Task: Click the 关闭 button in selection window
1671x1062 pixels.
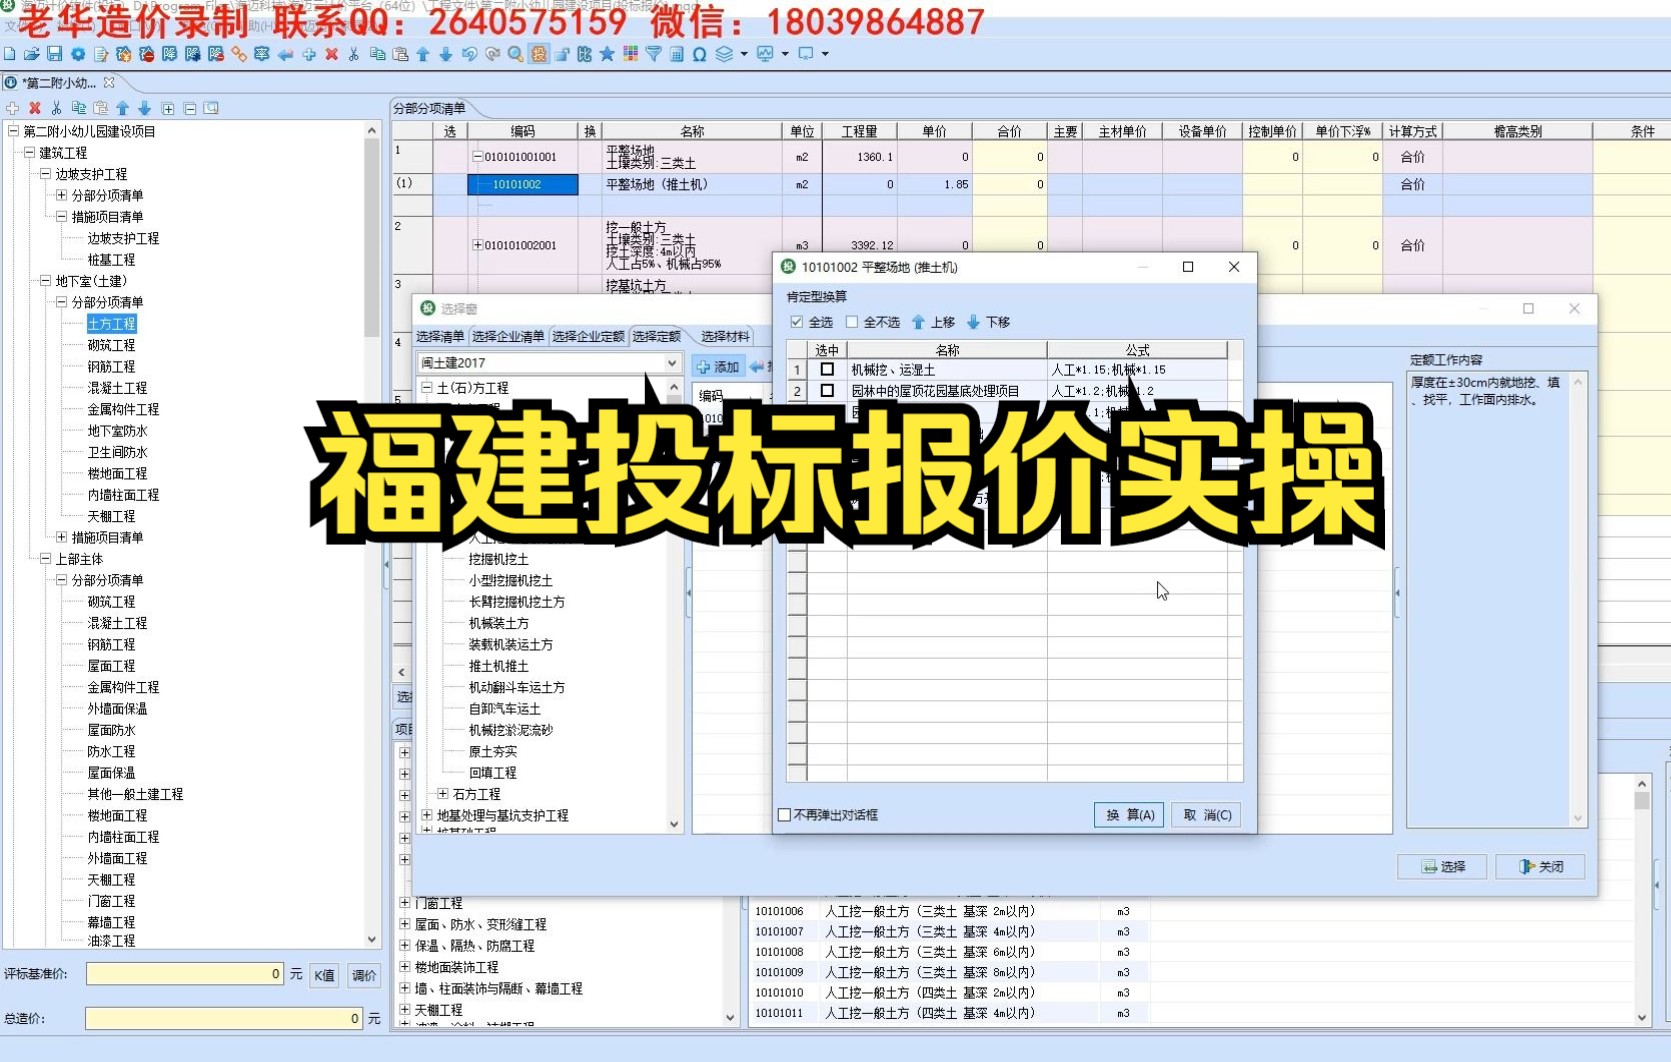Action: (1541, 866)
